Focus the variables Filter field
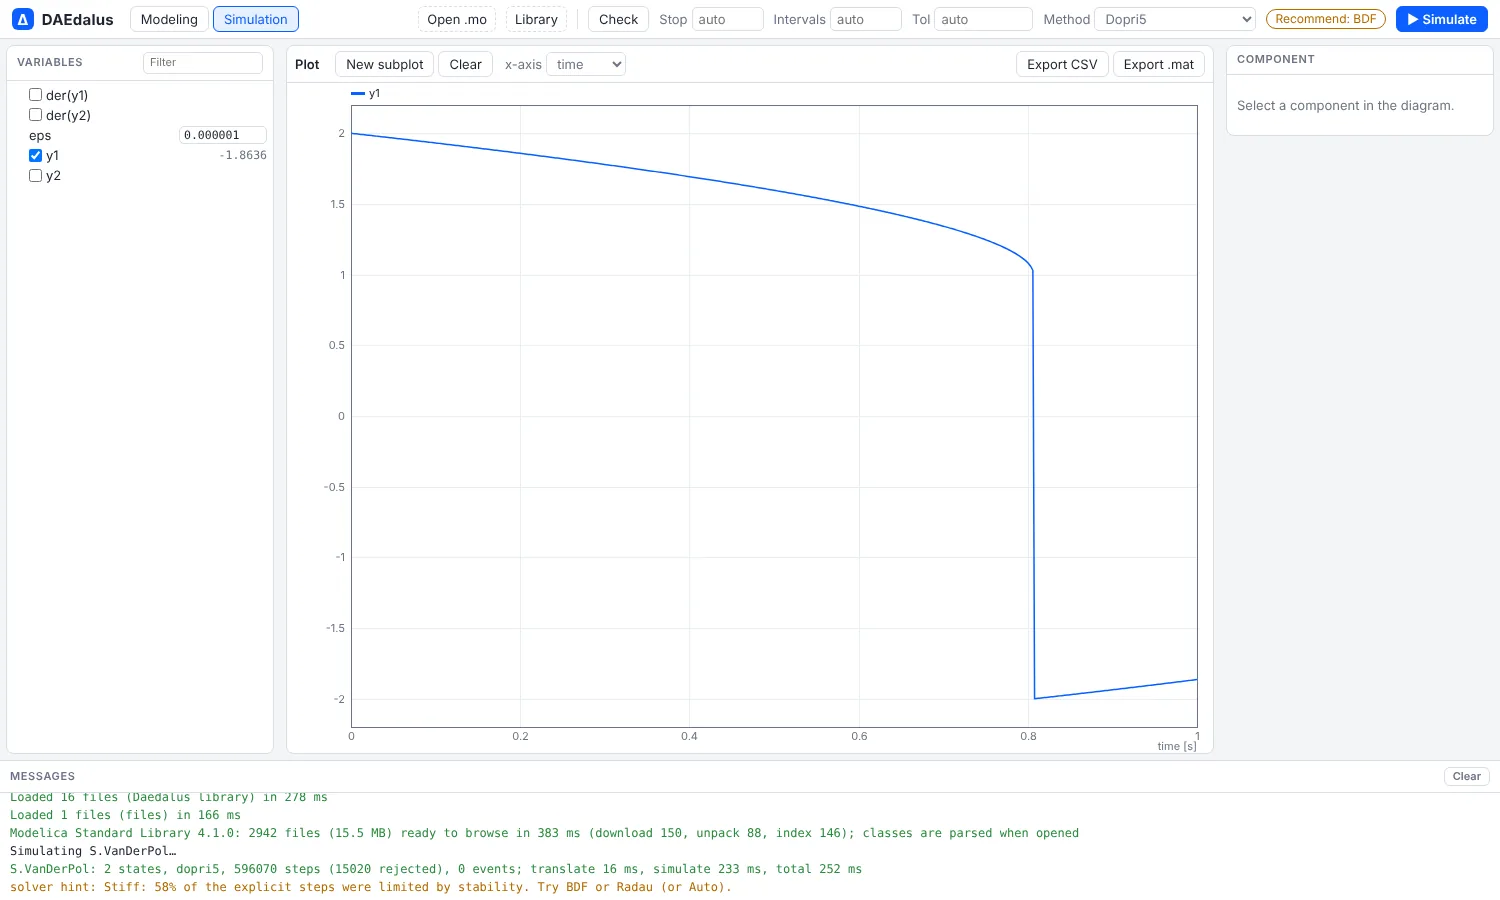The height and width of the screenshot is (900, 1500). click(203, 62)
